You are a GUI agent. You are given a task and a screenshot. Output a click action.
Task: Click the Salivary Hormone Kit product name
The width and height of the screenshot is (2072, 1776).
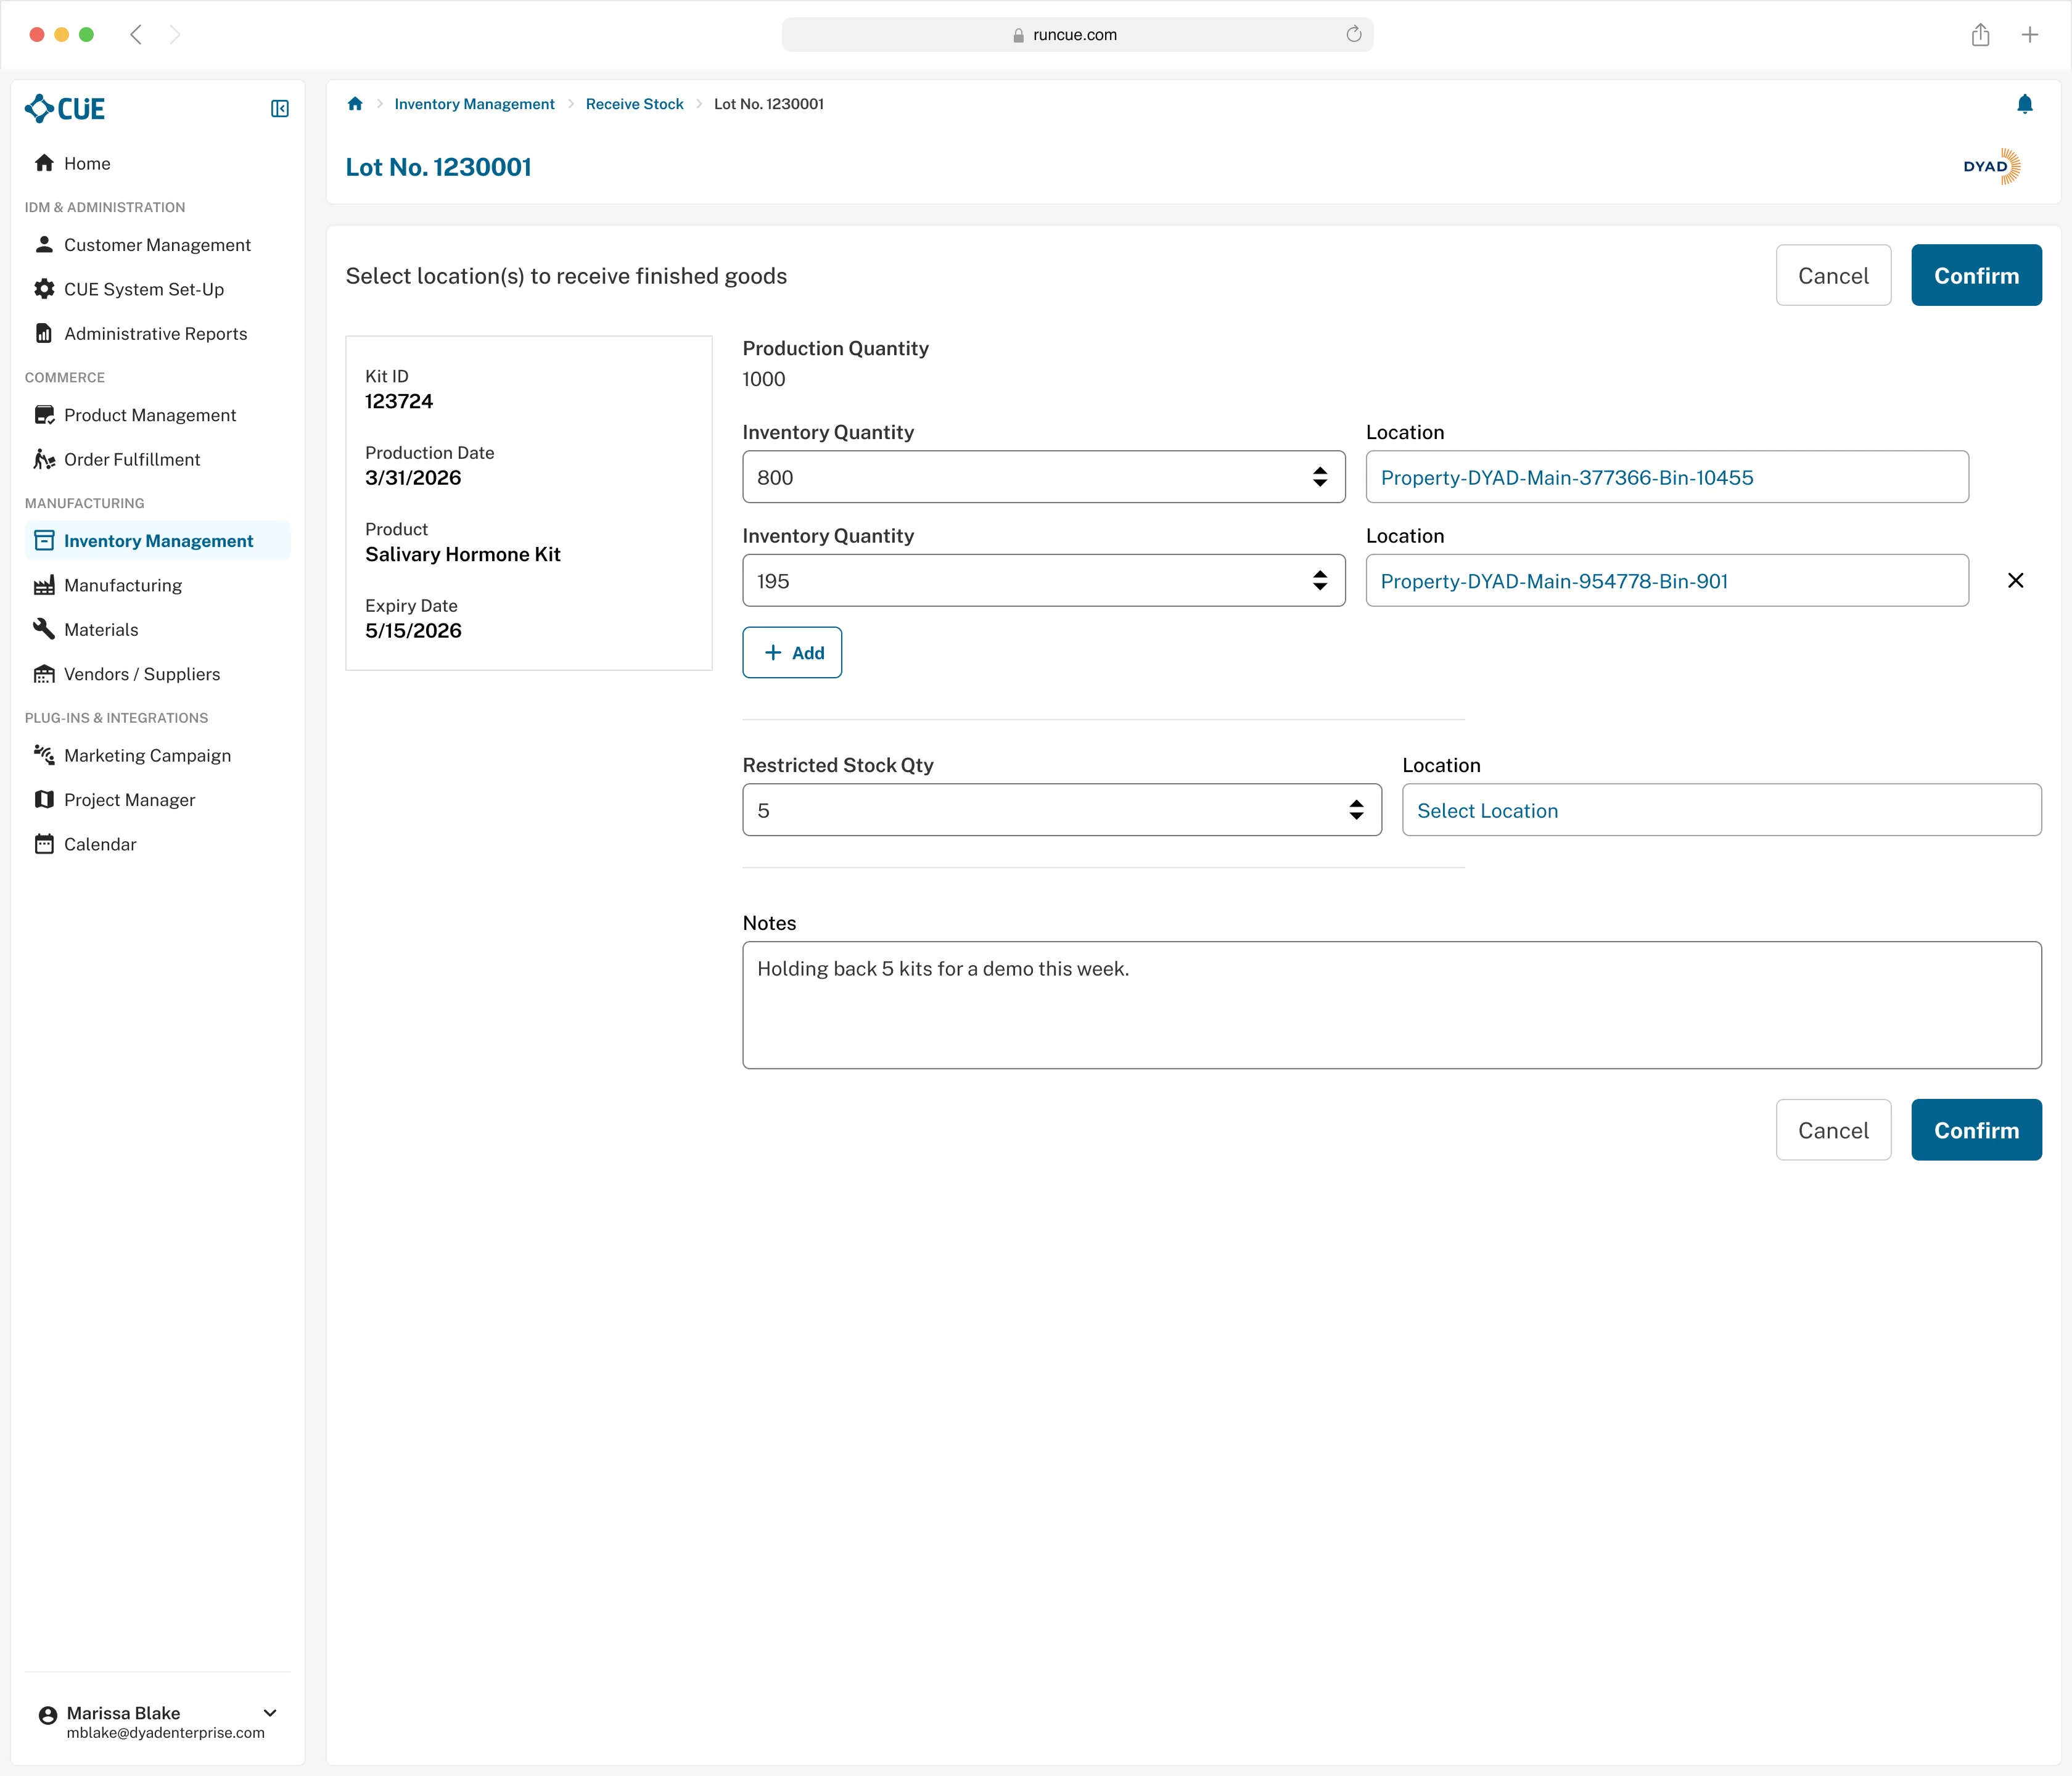click(462, 555)
